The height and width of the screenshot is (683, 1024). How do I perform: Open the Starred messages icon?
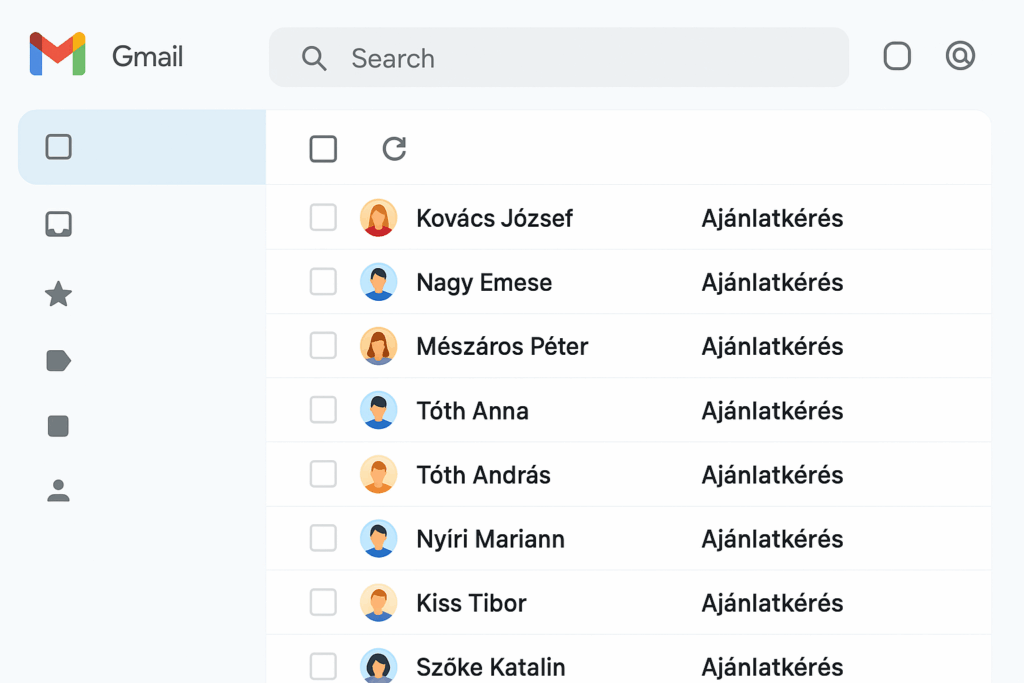click(58, 294)
